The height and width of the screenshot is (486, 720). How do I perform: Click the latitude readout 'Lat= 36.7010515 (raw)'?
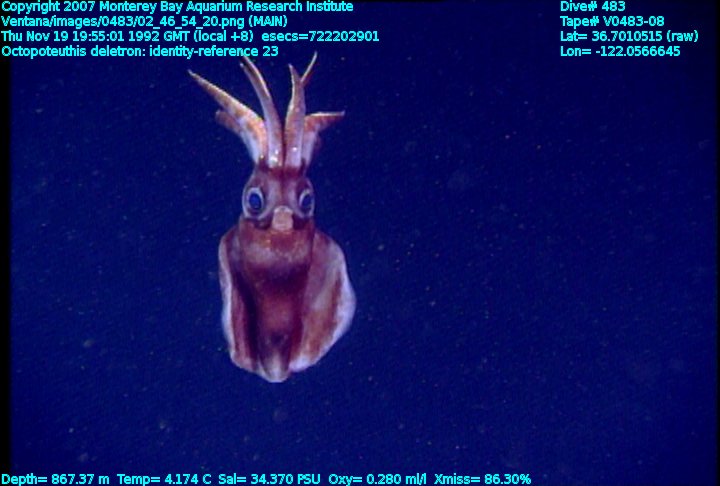pyautogui.click(x=629, y=36)
